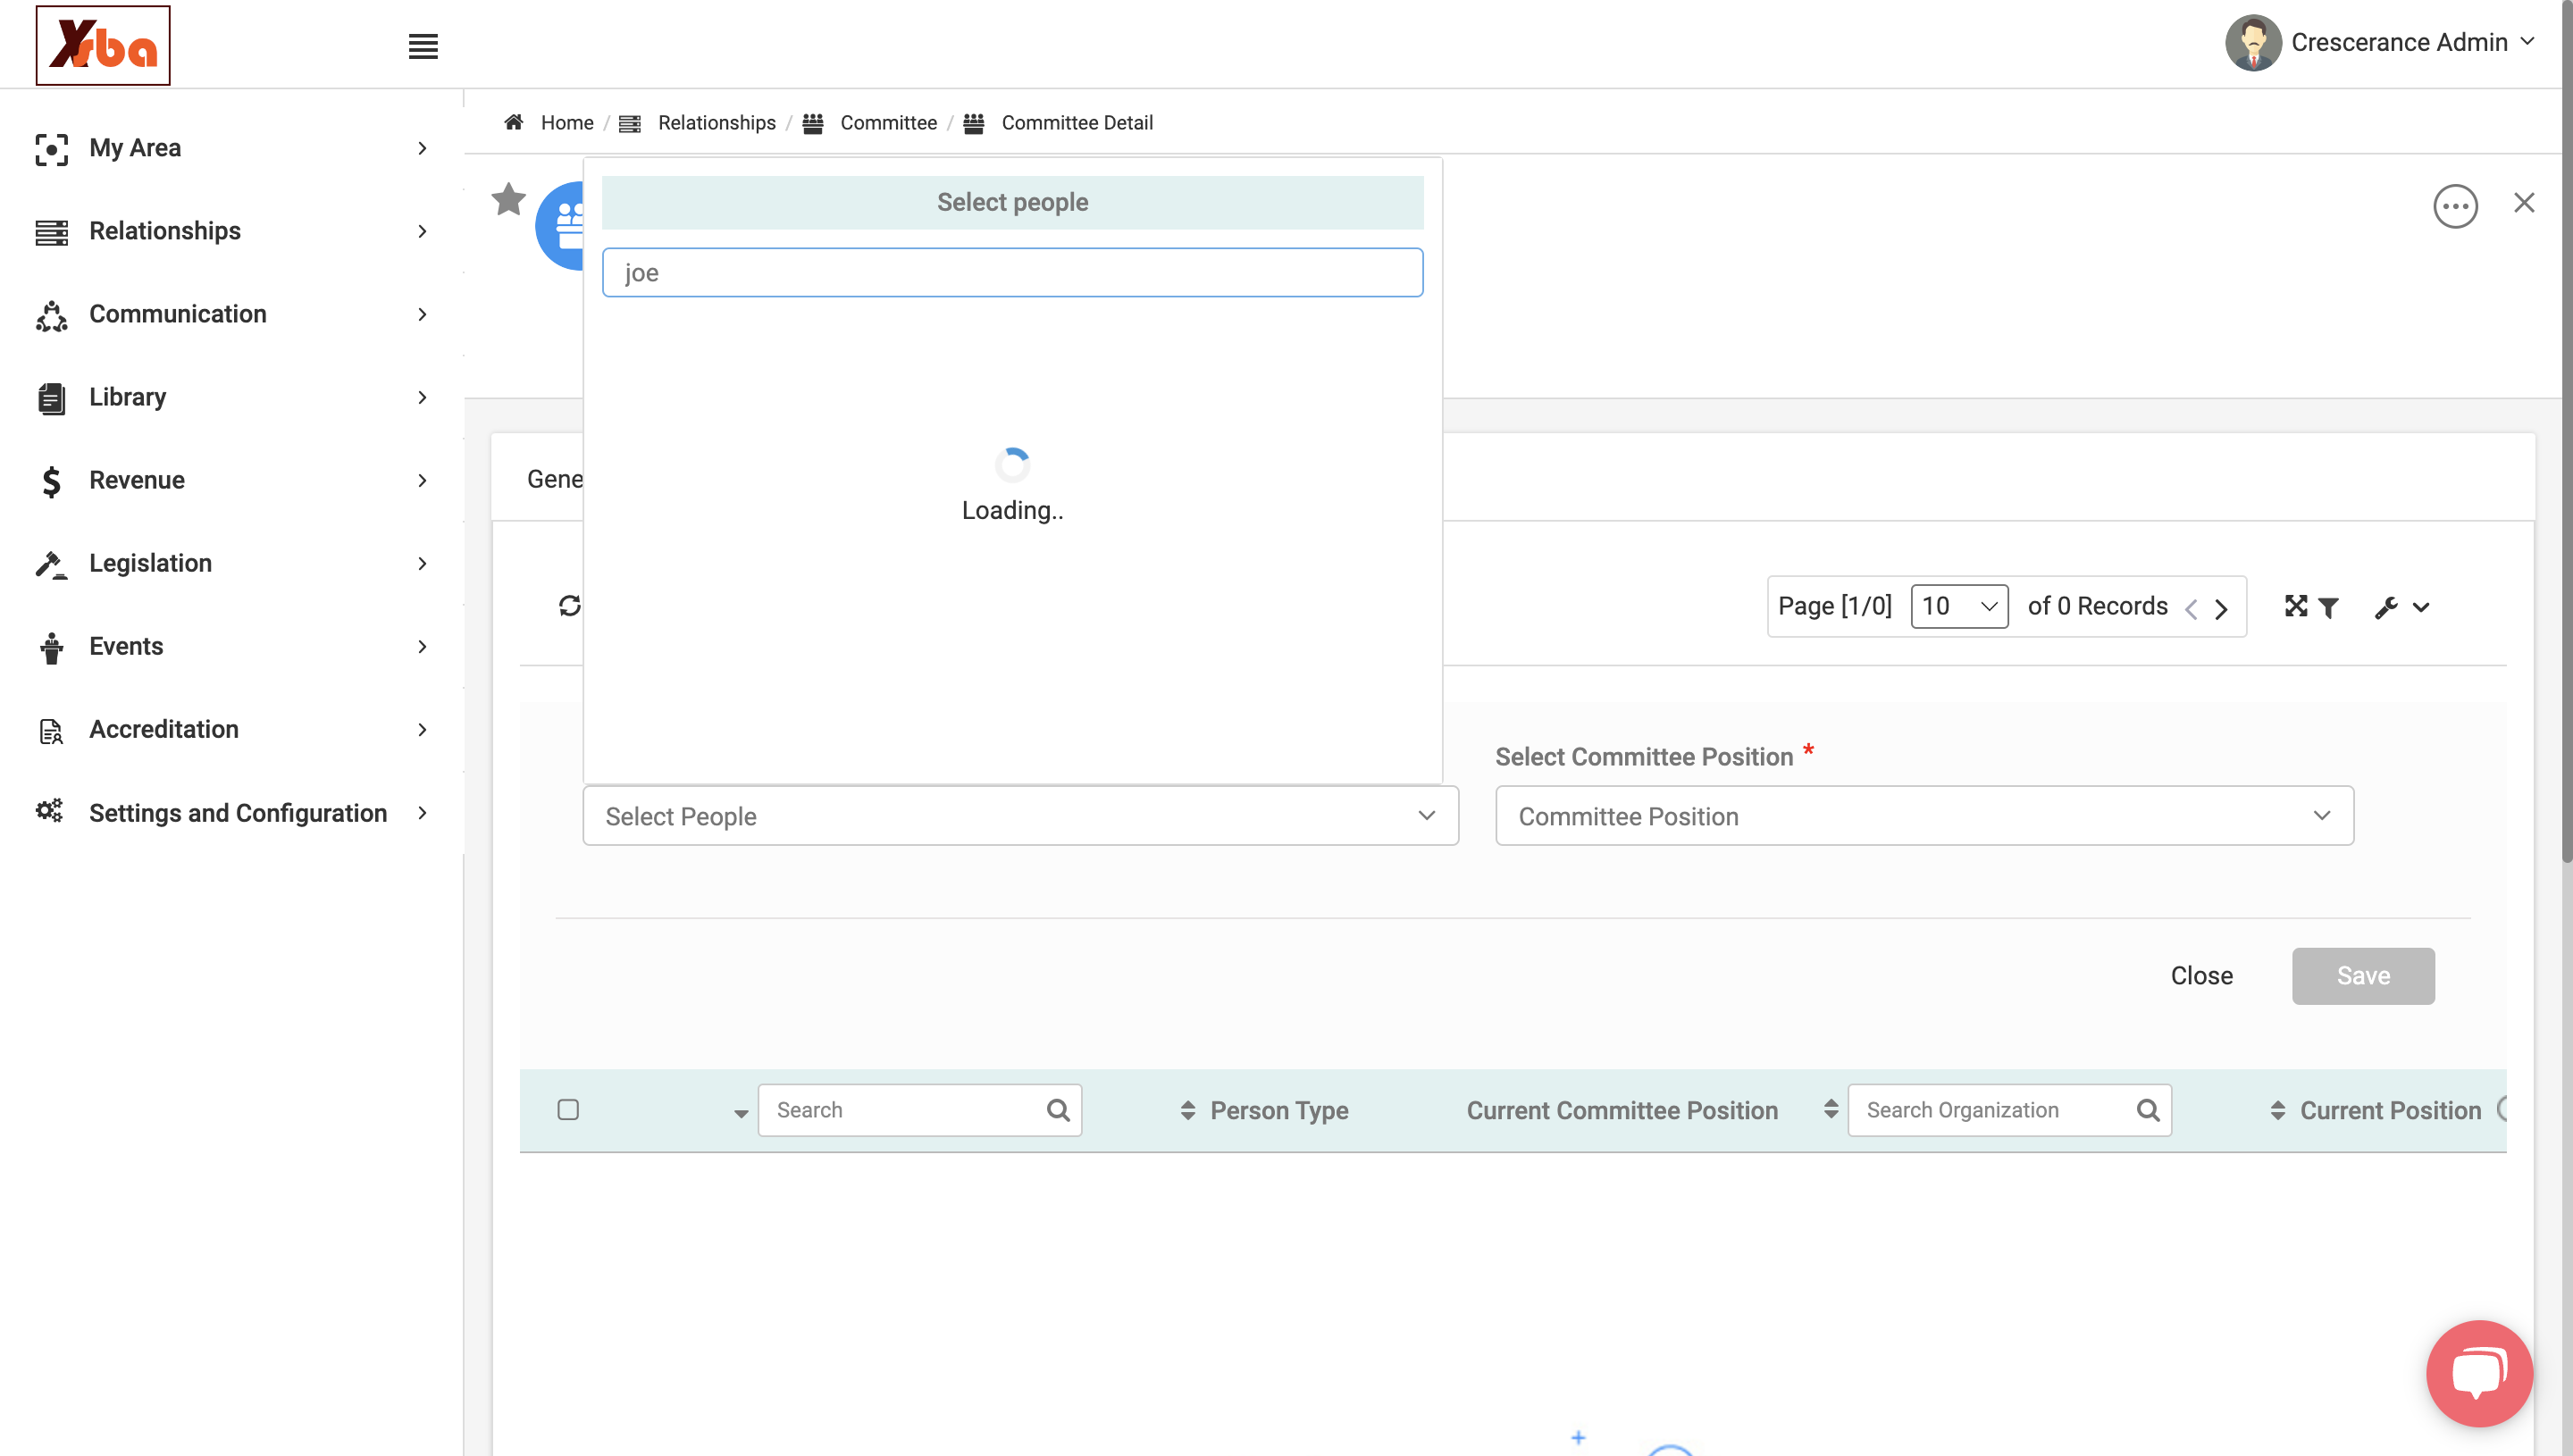Go to Relationships breadcrumb link
2573x1456 pixels.
716,122
